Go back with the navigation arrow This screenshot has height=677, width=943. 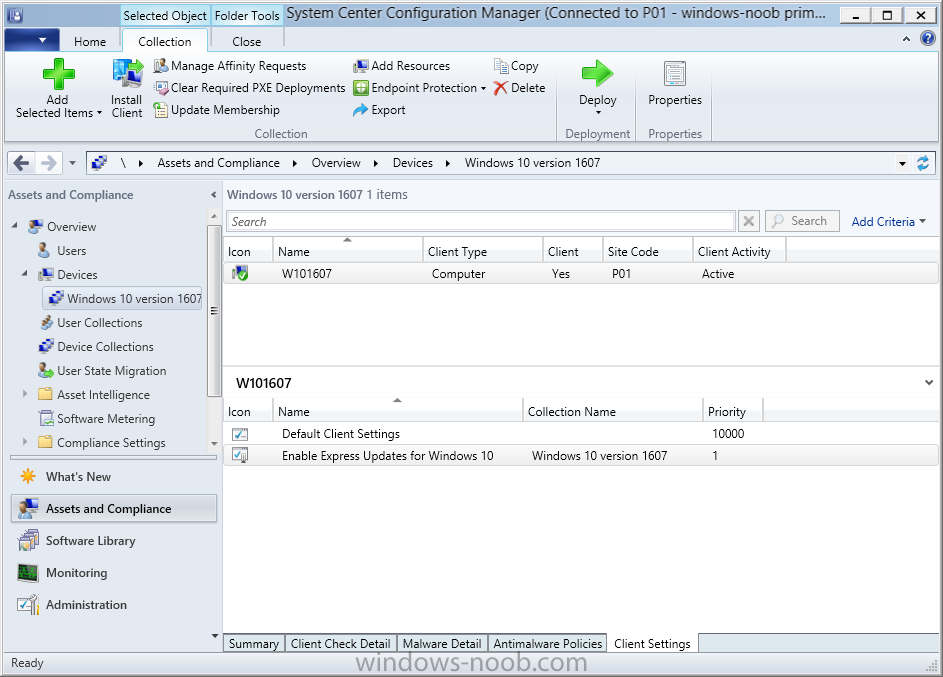click(21, 163)
